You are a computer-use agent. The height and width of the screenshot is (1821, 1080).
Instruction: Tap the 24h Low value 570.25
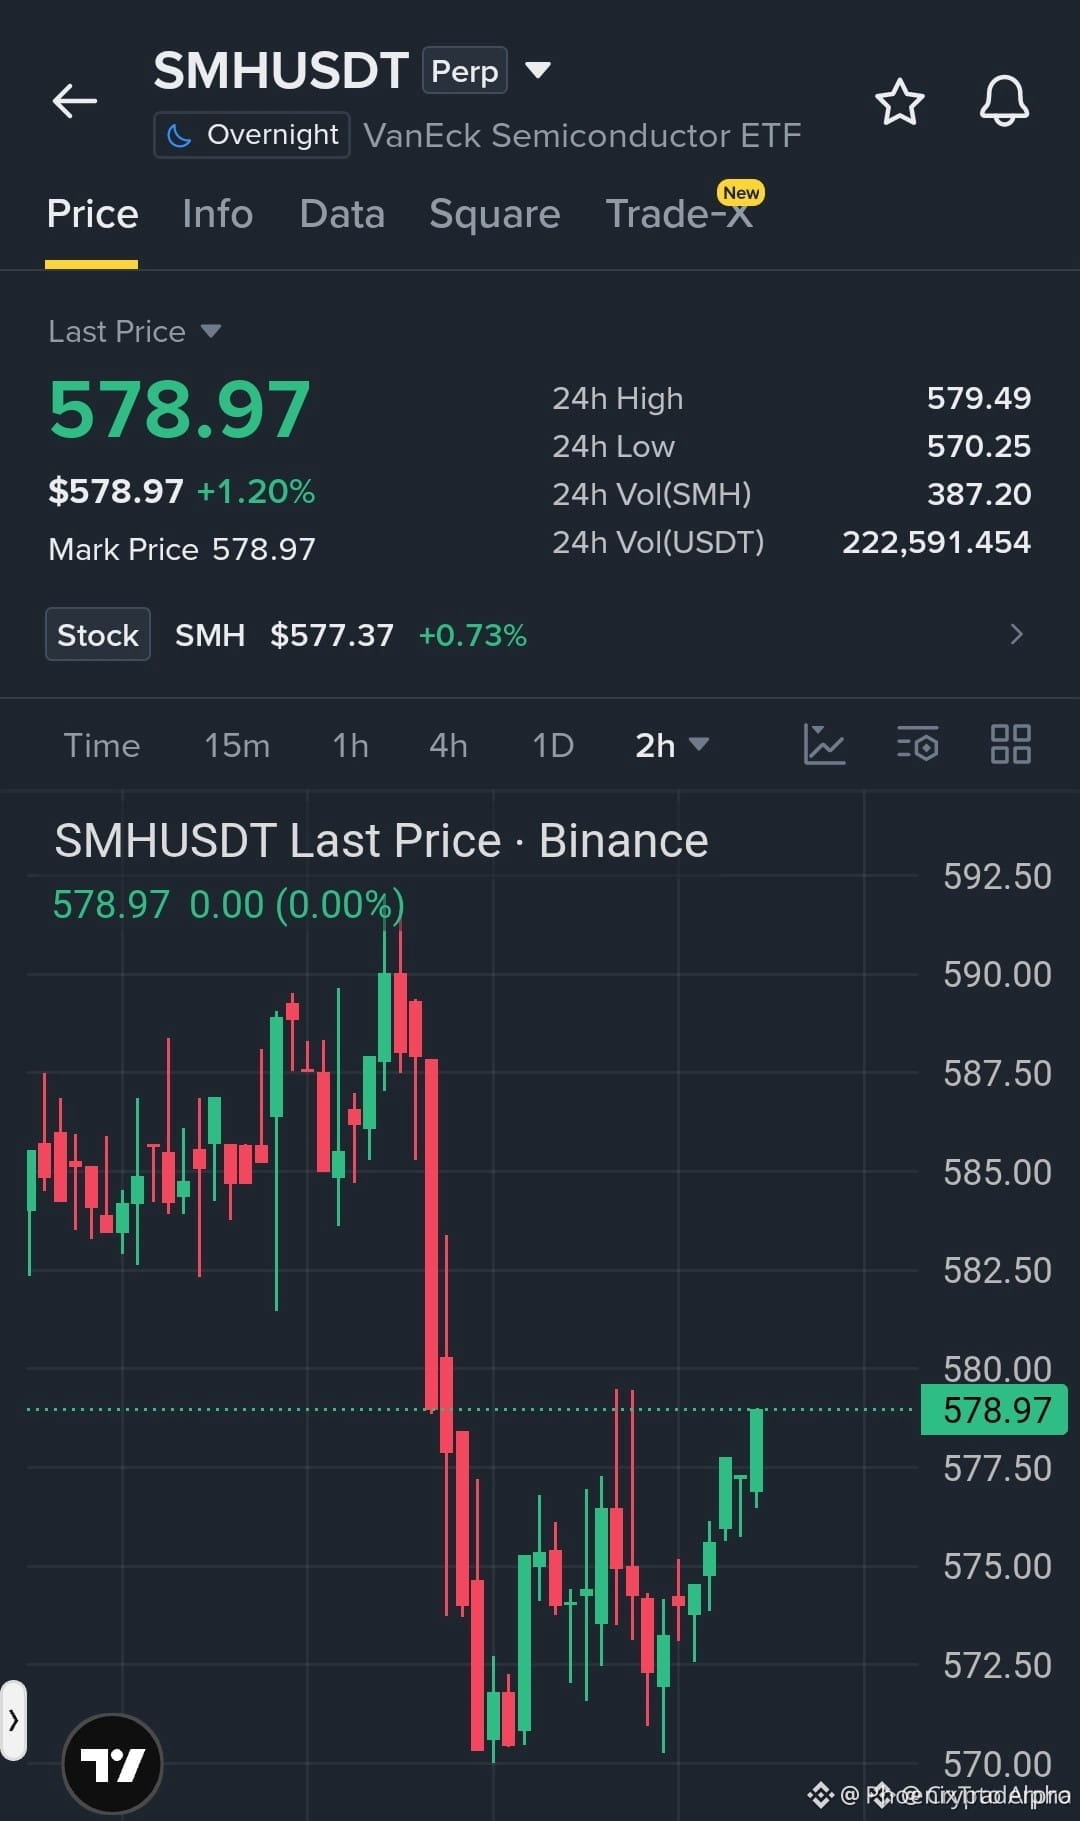(978, 446)
